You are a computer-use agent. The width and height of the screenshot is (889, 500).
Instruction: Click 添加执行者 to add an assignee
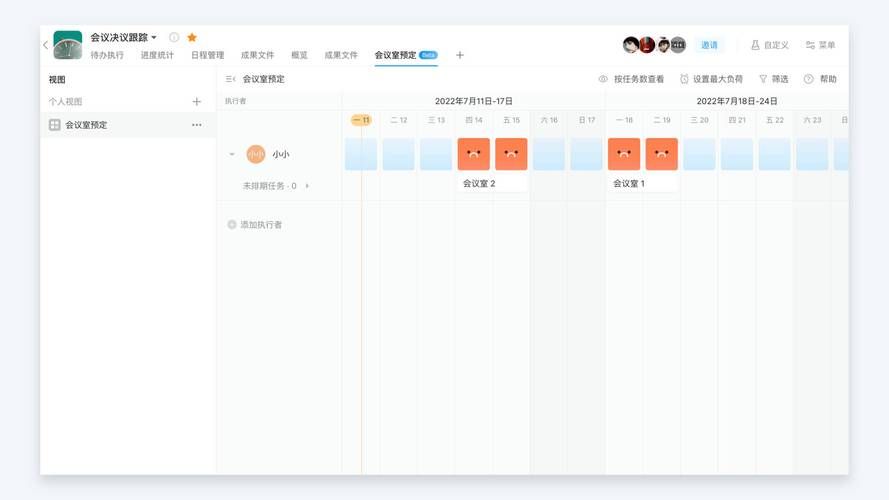click(255, 224)
